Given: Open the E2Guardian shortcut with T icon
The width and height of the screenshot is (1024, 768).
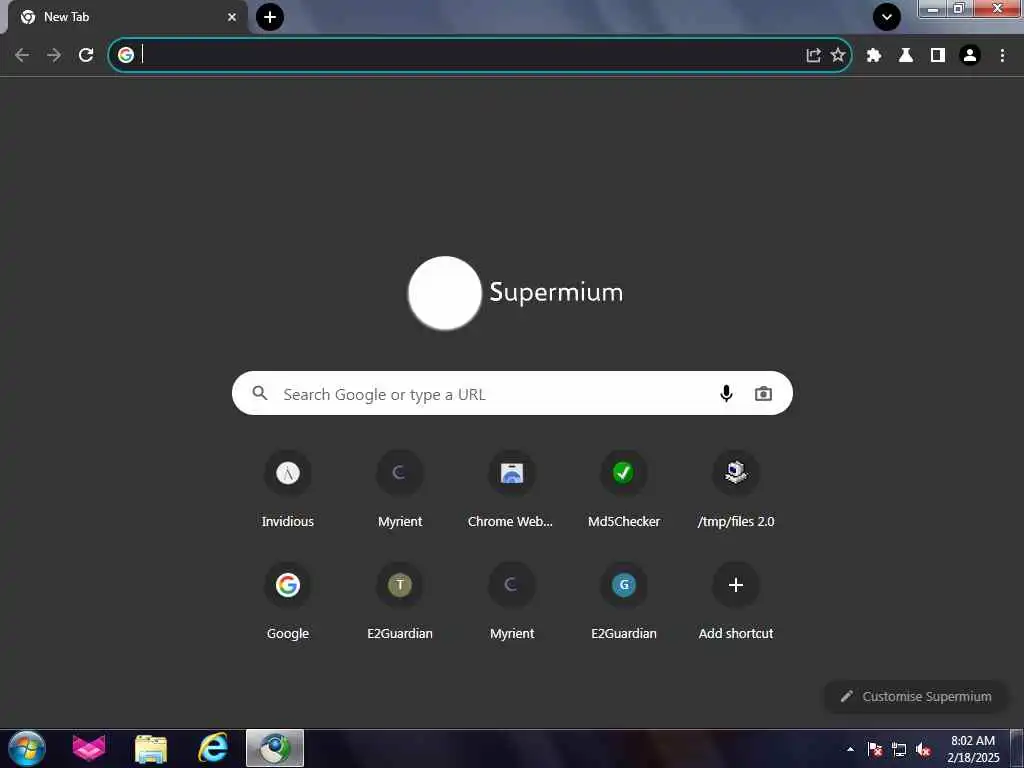Looking at the screenshot, I should coord(400,600).
